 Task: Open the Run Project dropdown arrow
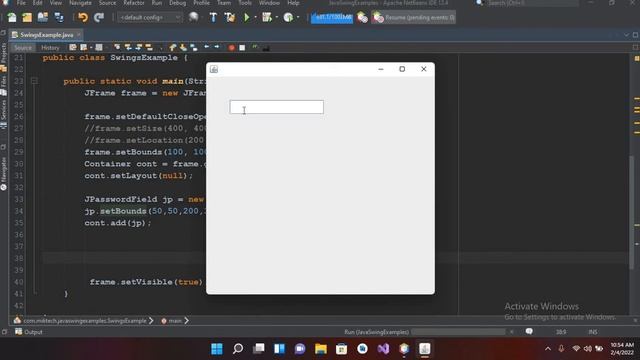(x=256, y=18)
